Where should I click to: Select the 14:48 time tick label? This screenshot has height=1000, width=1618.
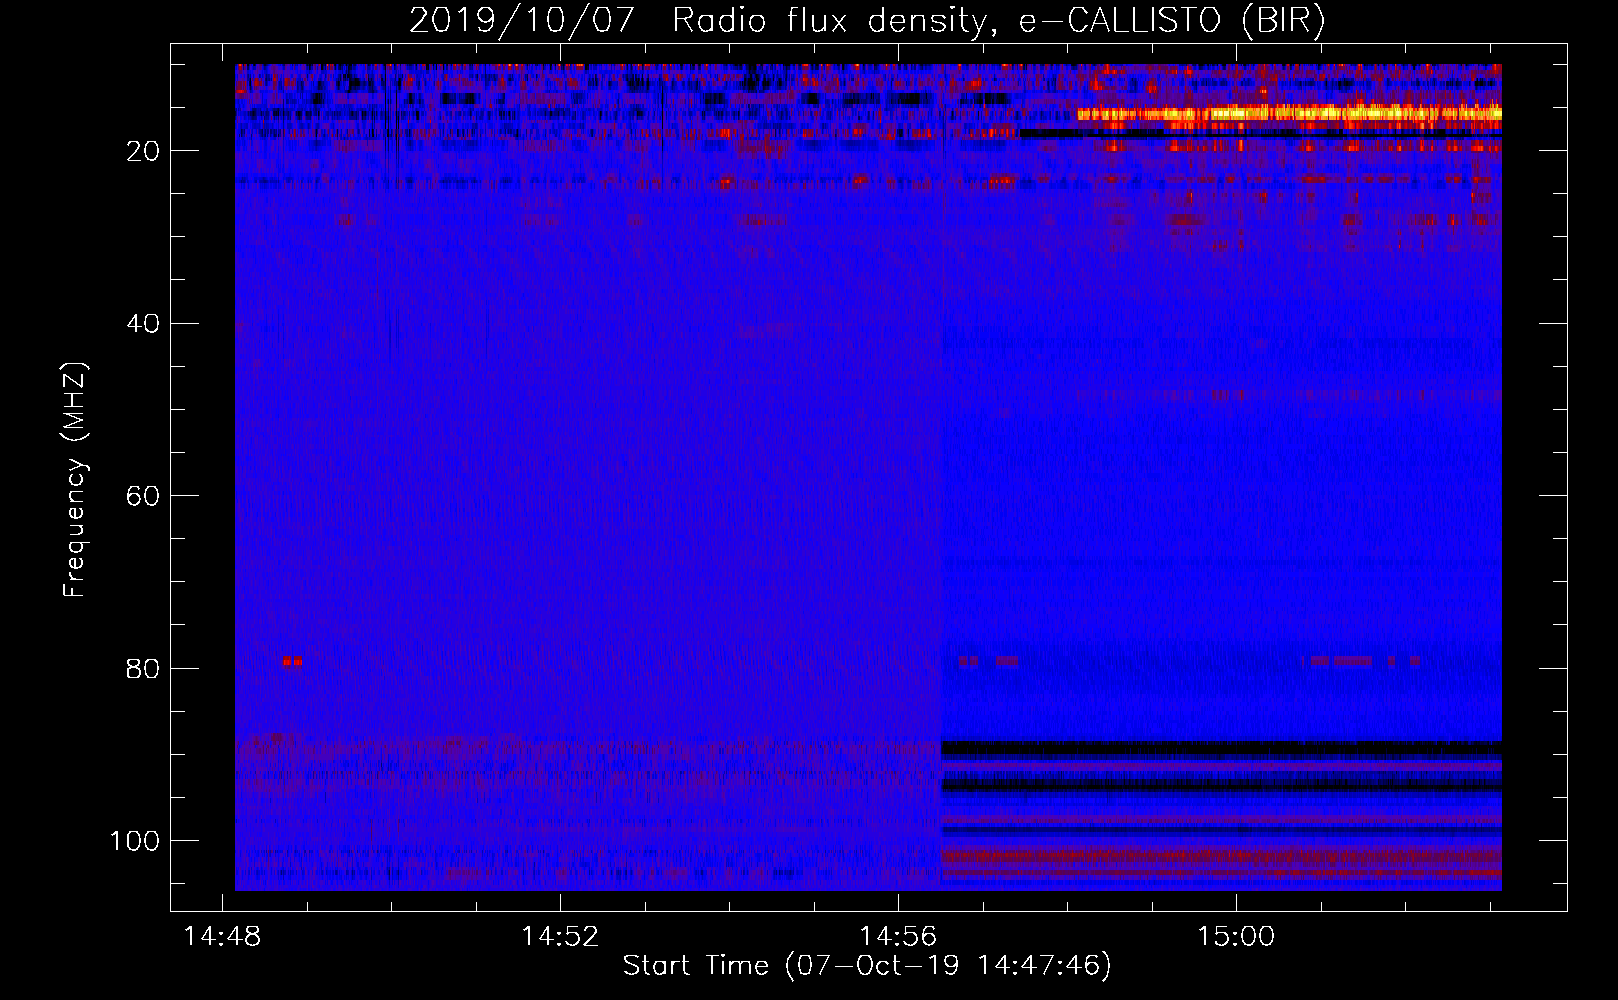point(222,936)
